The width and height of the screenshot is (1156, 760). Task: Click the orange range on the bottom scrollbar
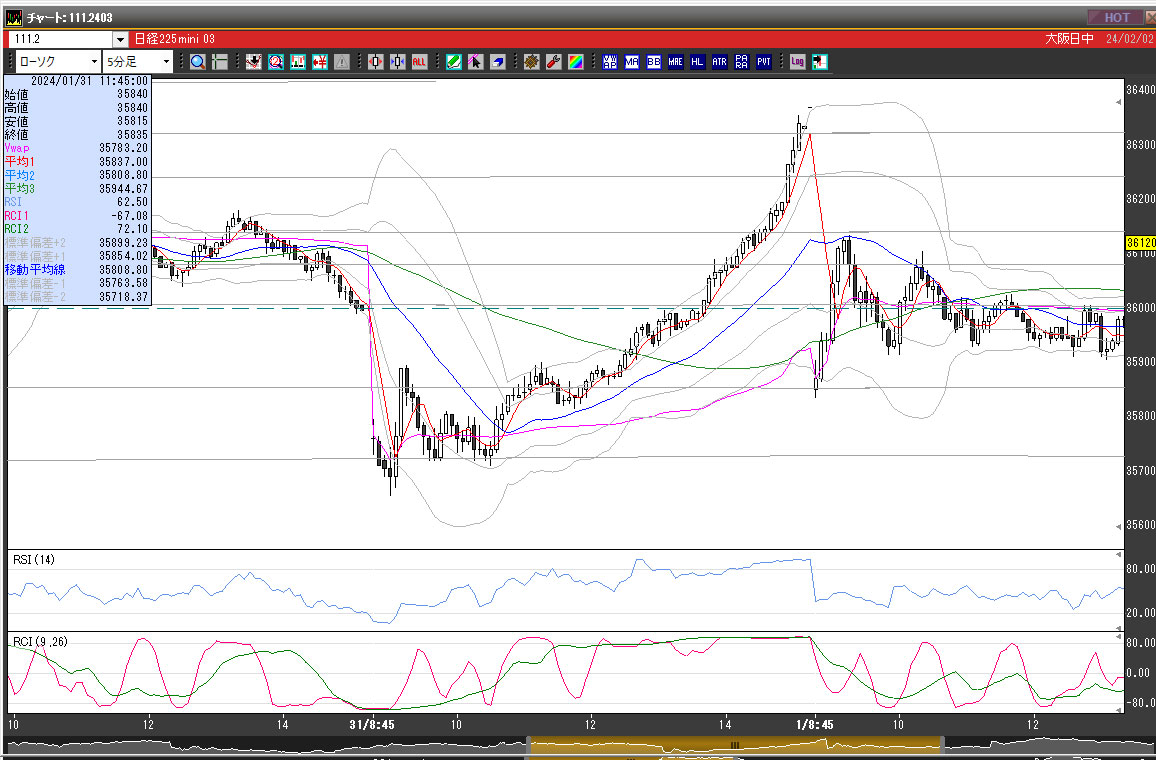click(736, 745)
